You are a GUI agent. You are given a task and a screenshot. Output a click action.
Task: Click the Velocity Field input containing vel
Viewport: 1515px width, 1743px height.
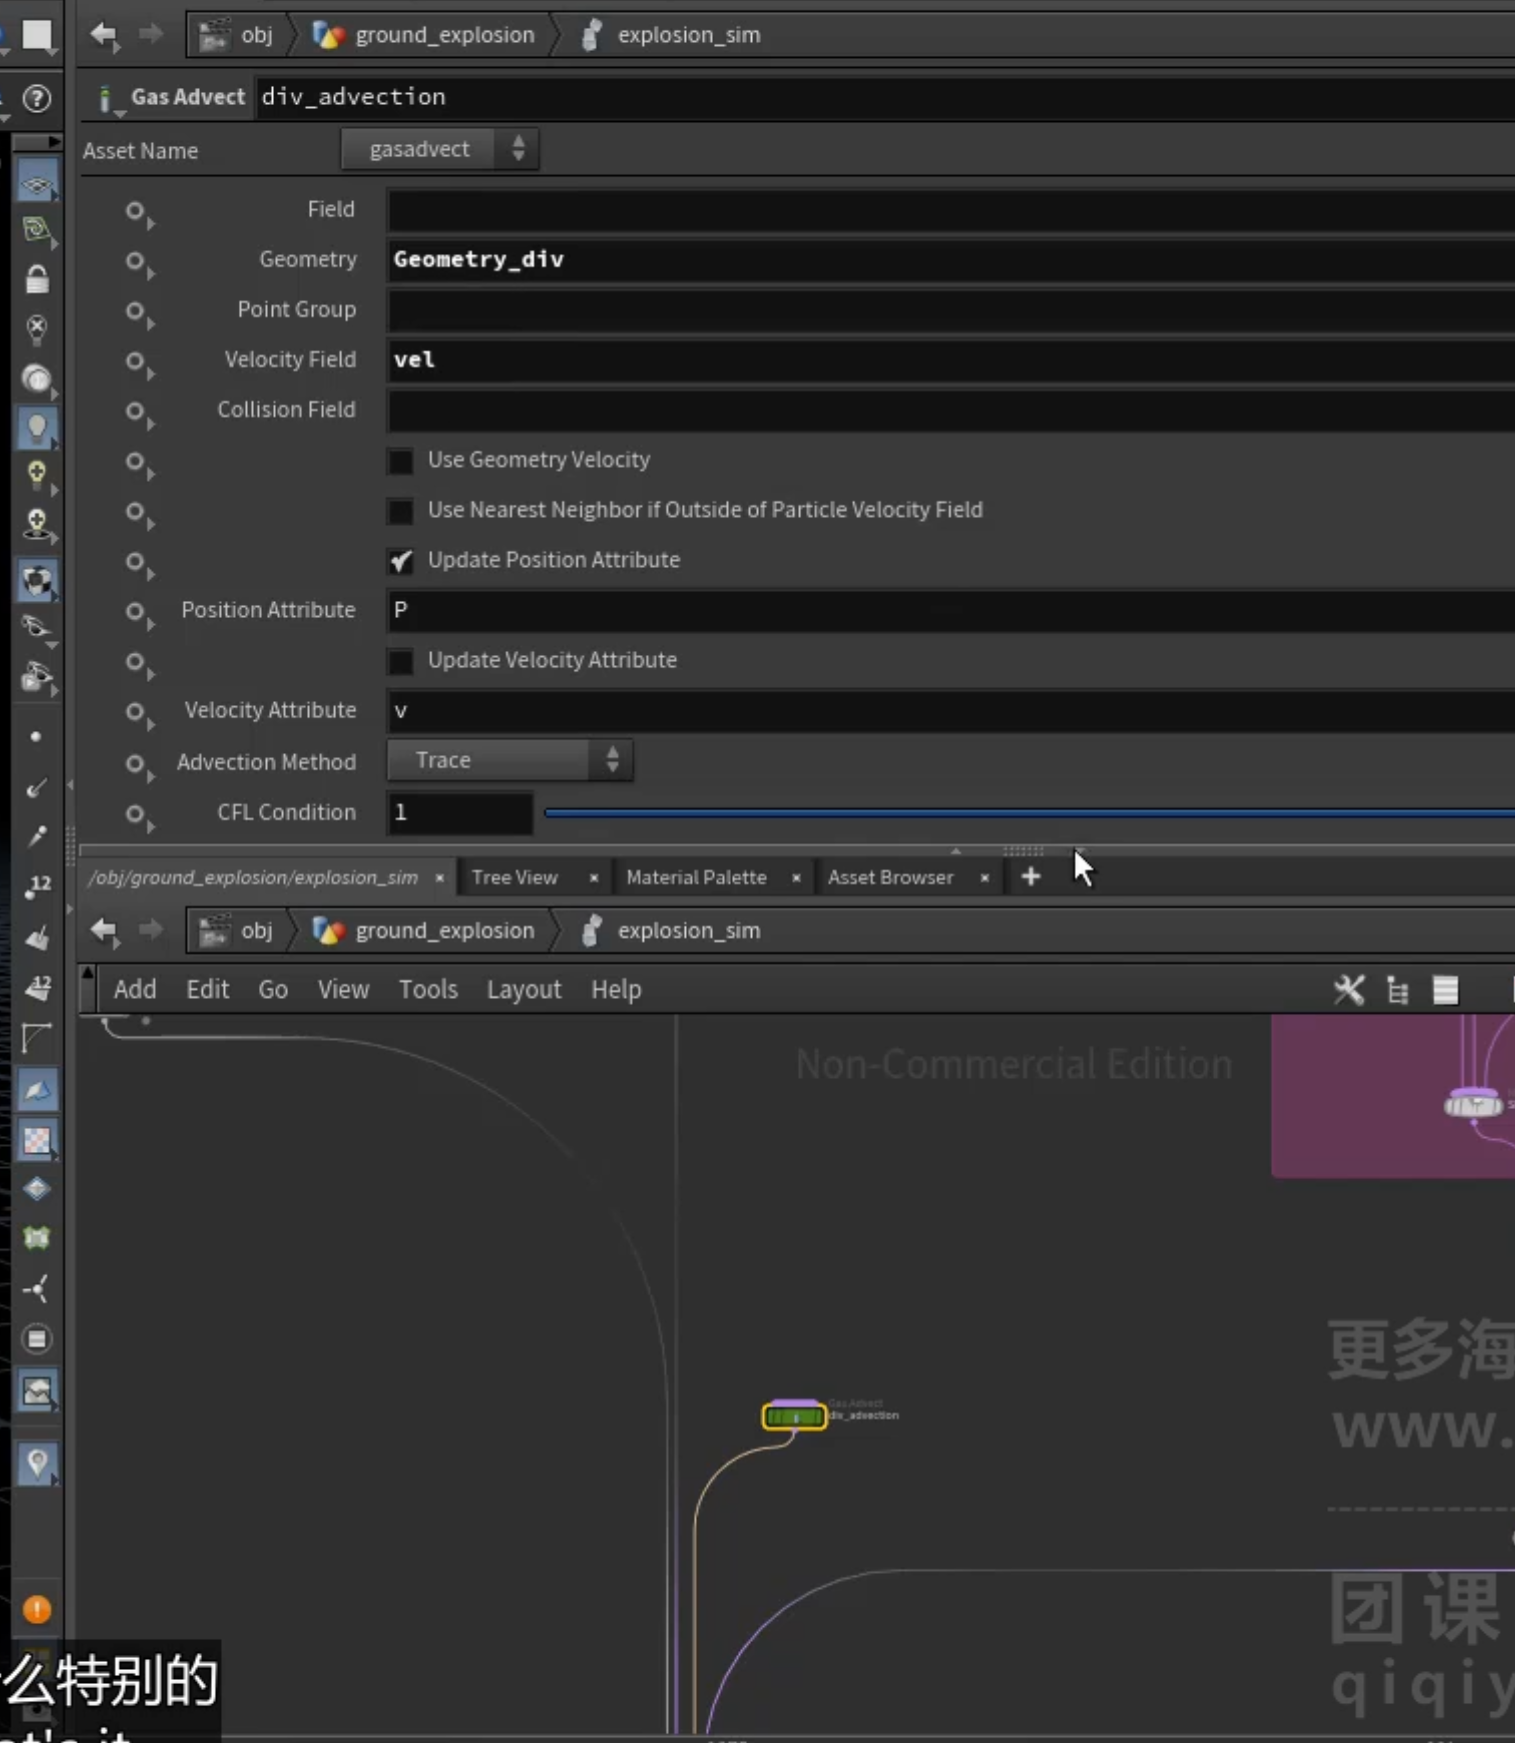(950, 360)
